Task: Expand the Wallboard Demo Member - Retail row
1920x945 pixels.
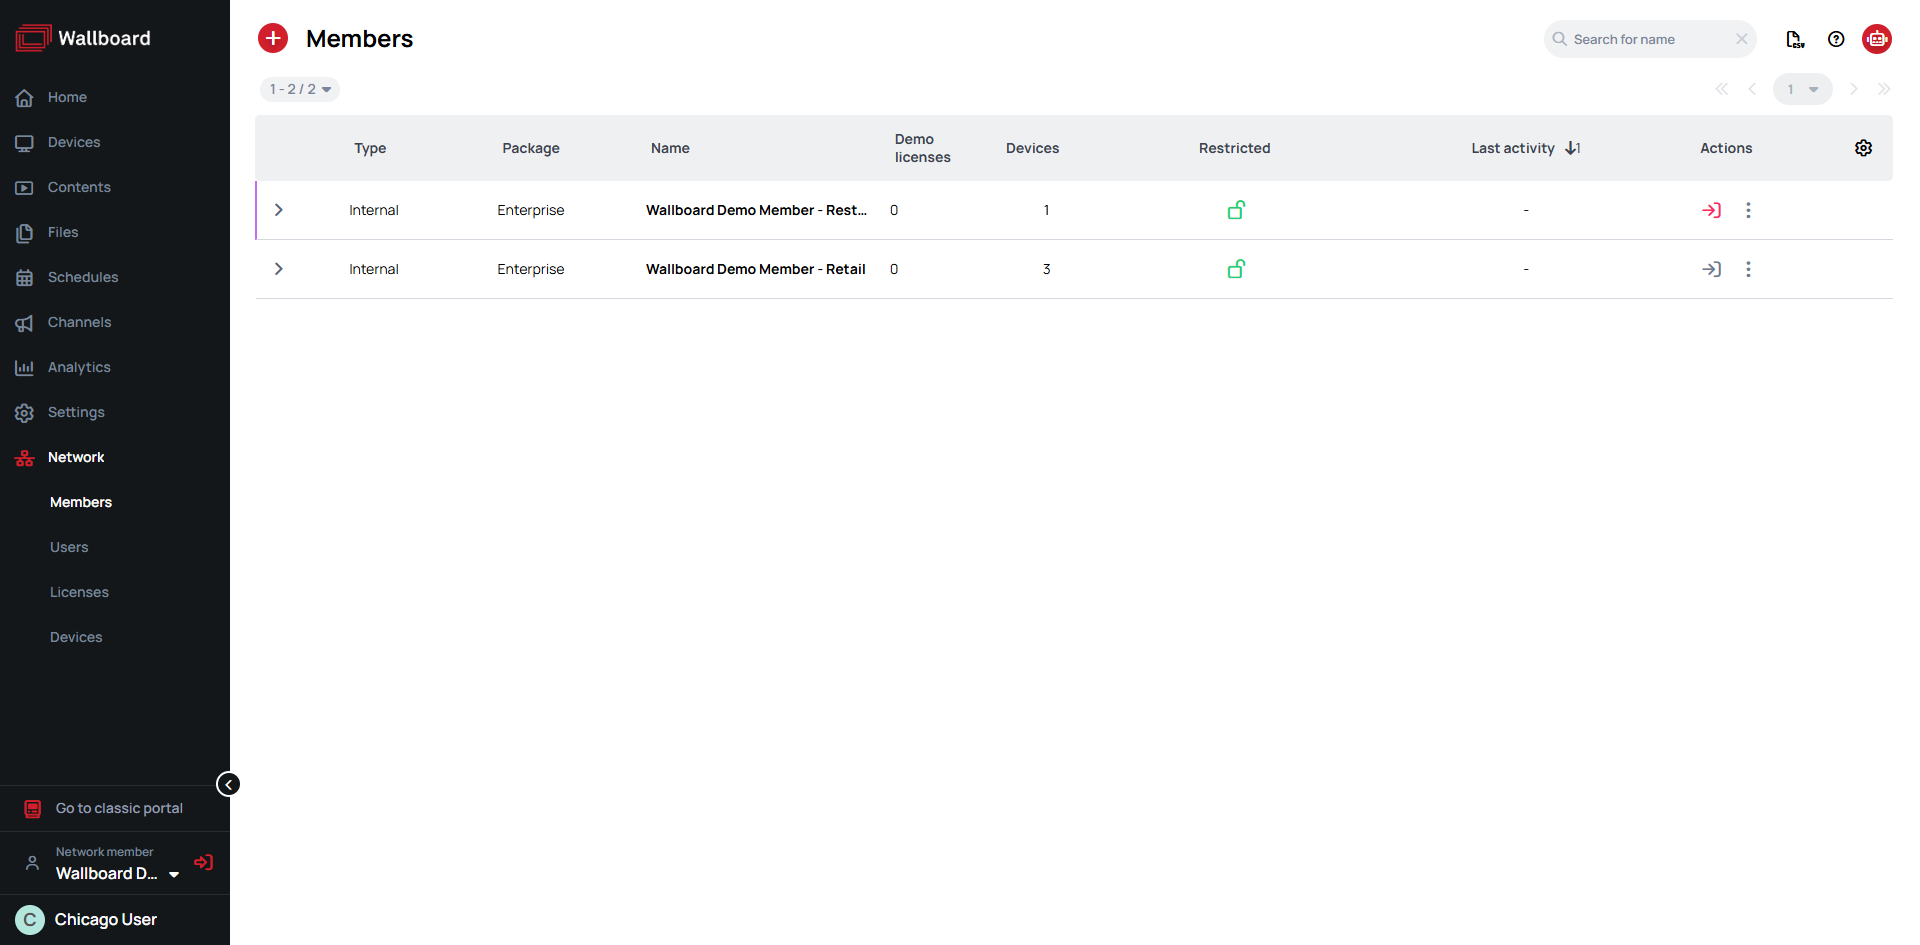Action: tap(279, 269)
